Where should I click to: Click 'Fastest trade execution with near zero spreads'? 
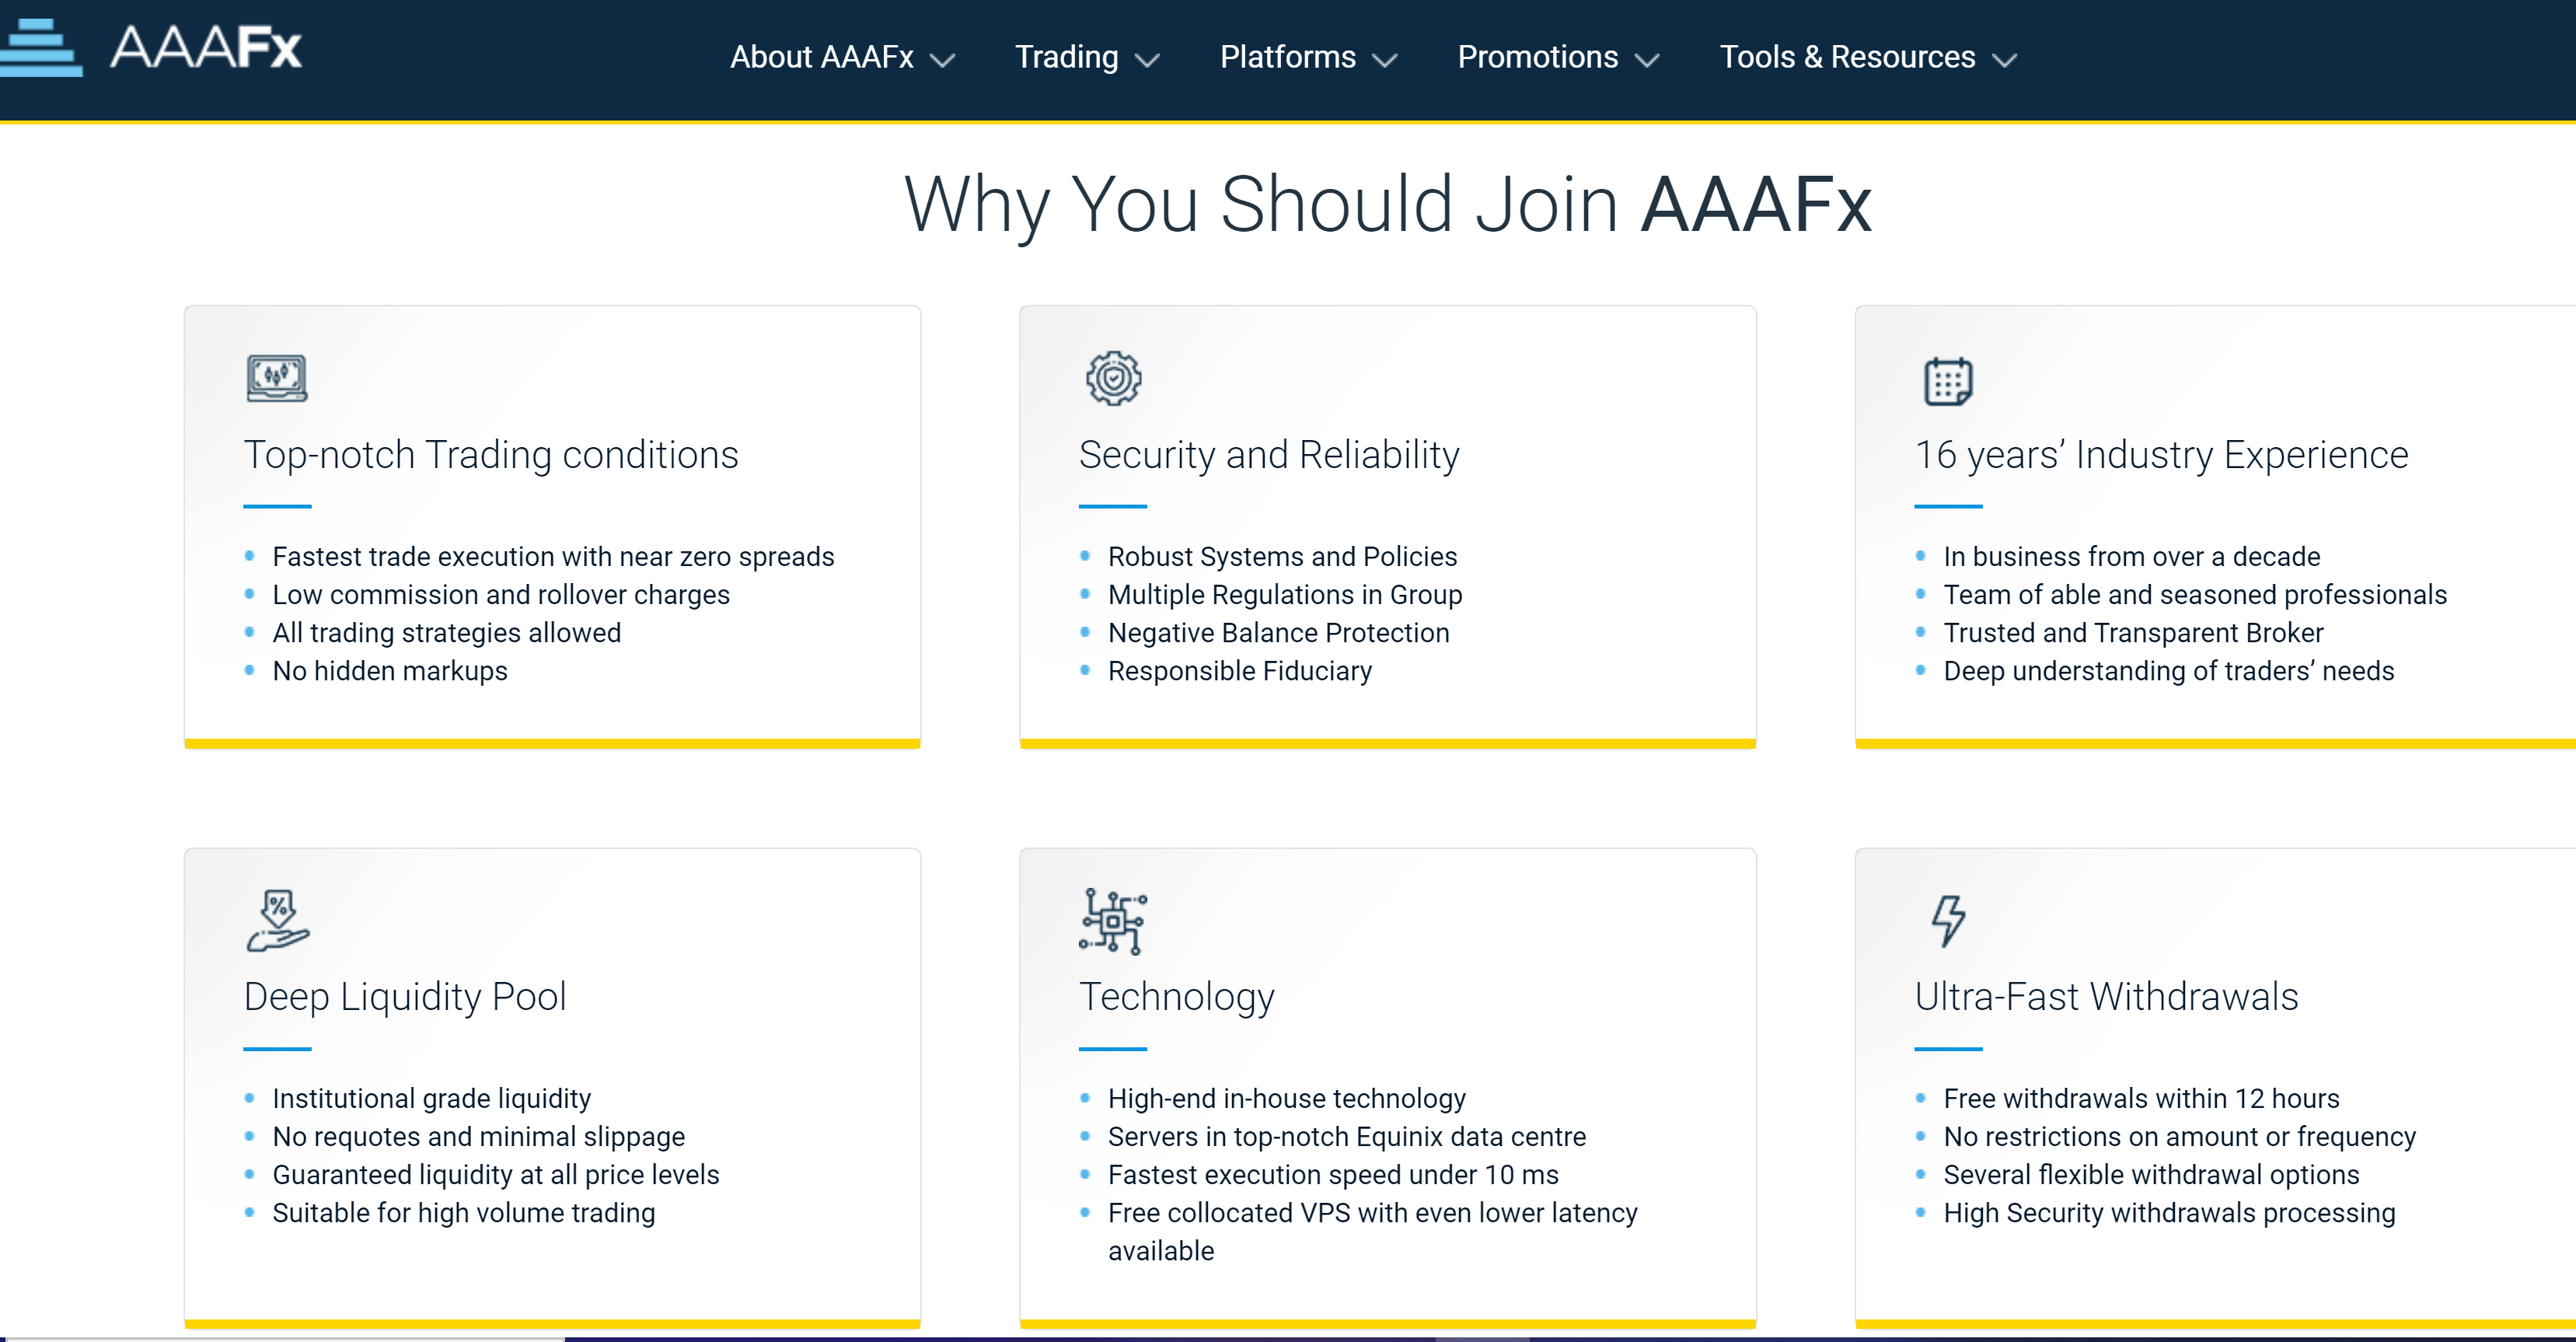click(x=553, y=557)
